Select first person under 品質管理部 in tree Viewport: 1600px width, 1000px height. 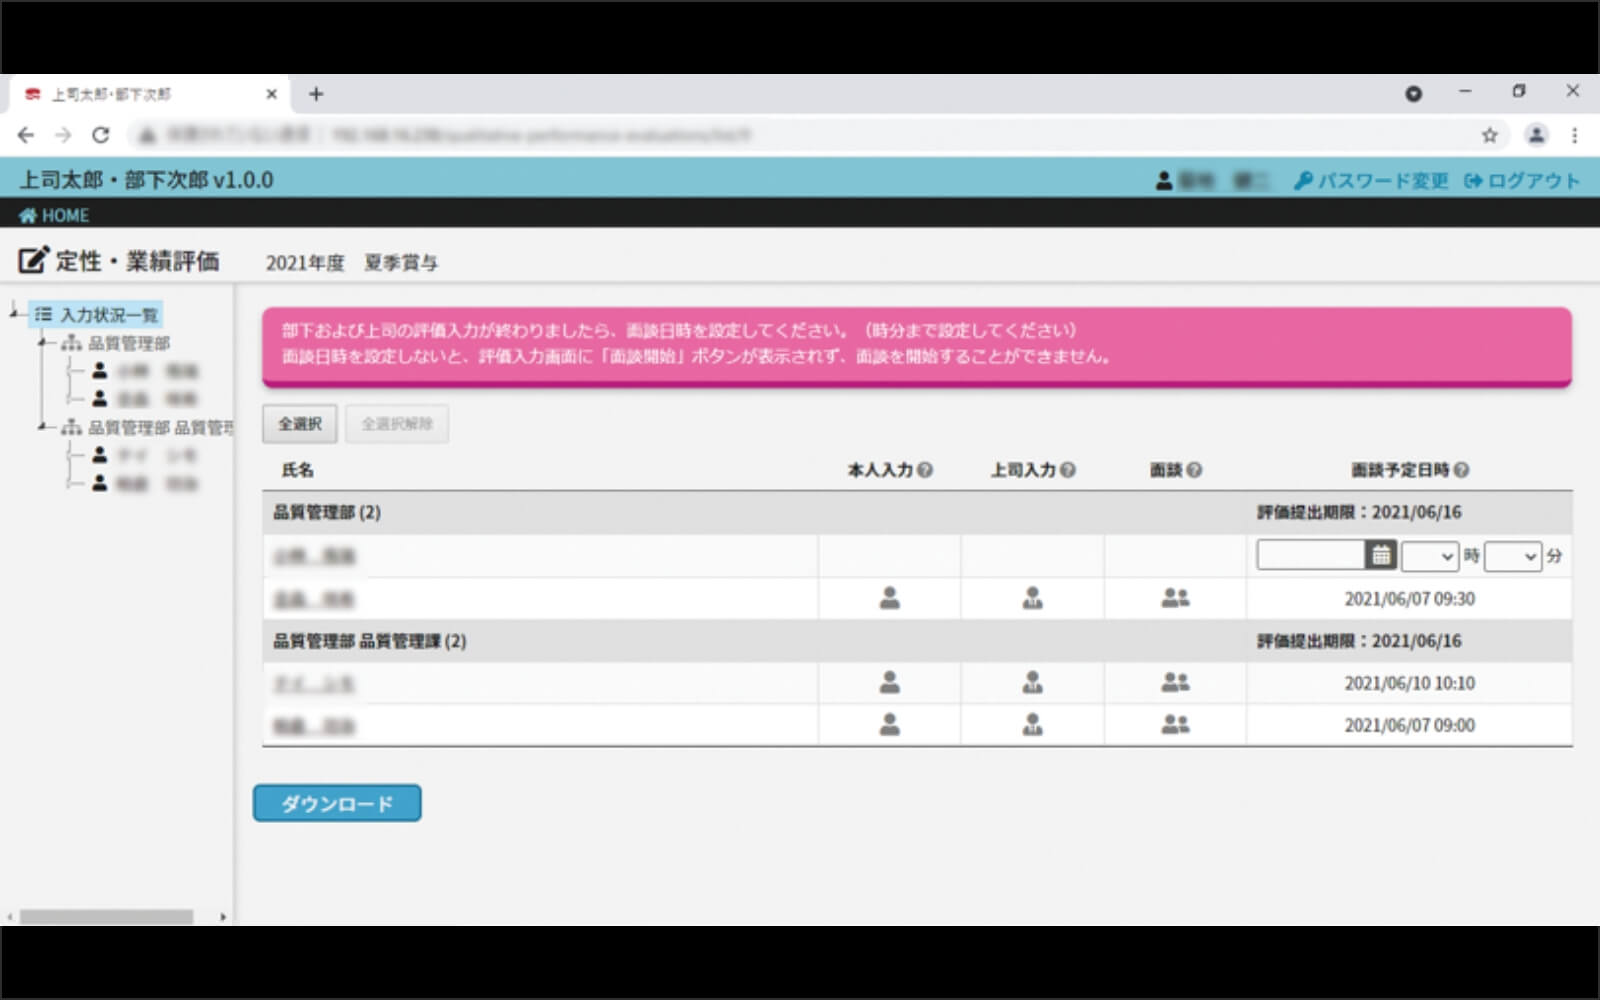(x=146, y=371)
